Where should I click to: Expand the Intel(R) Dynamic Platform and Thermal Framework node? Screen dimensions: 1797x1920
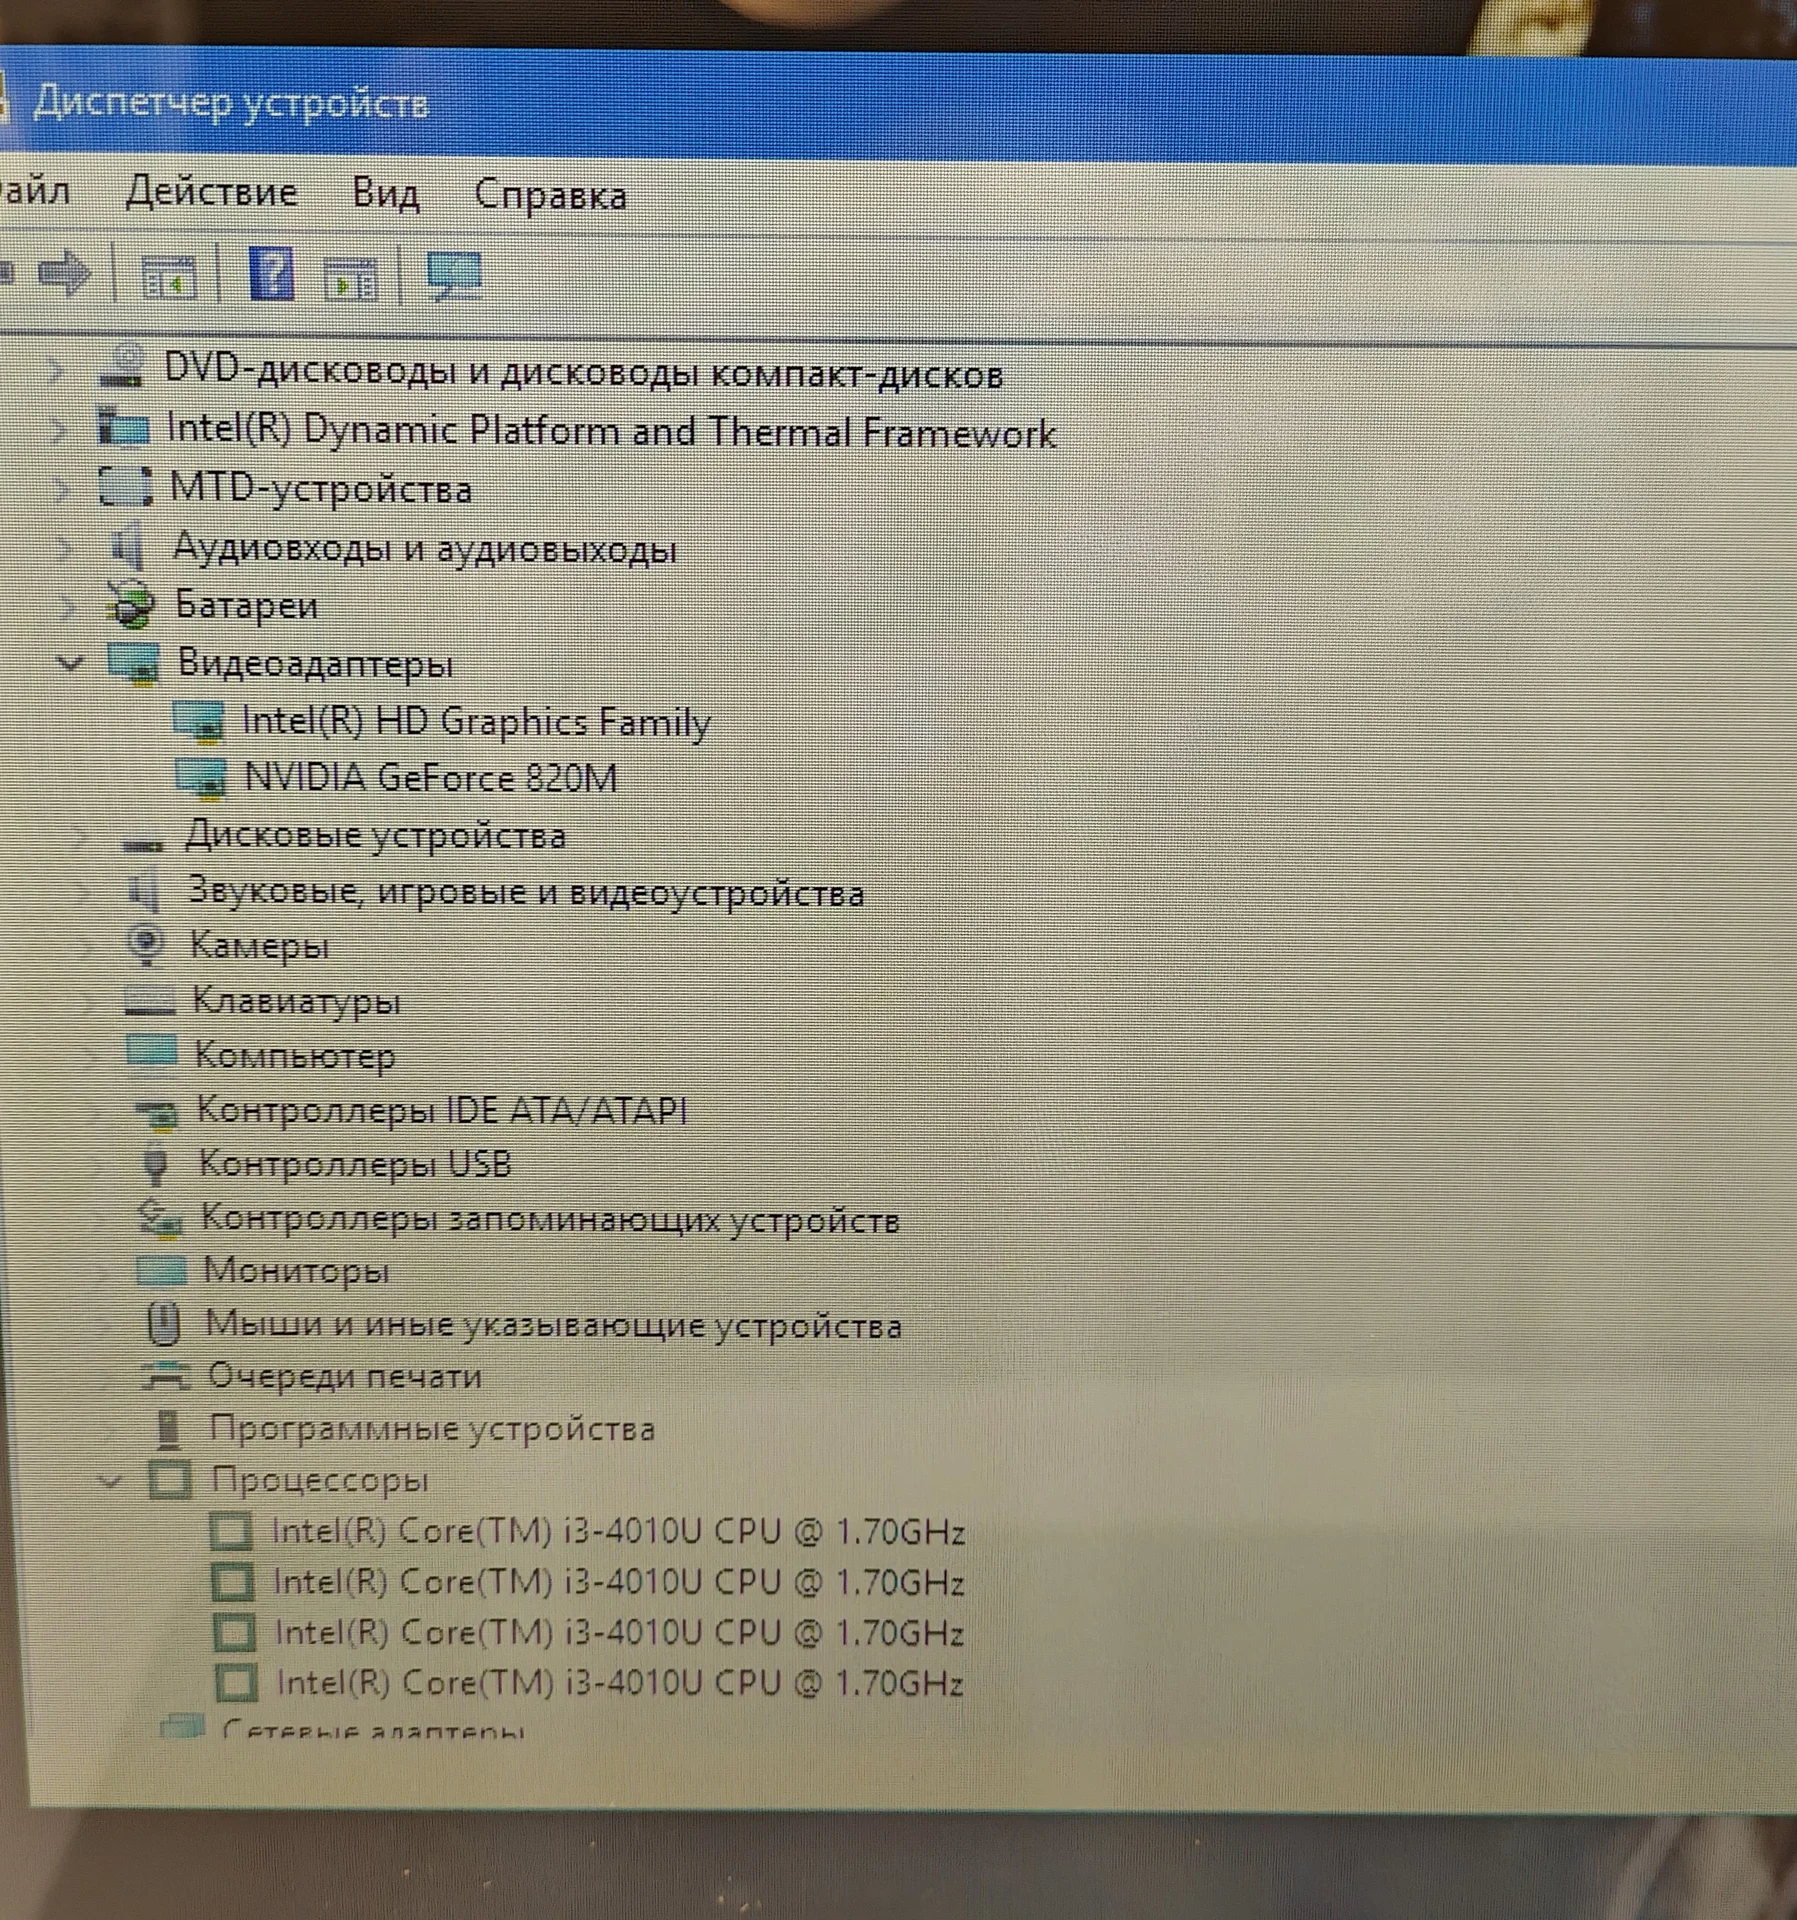click(x=59, y=430)
